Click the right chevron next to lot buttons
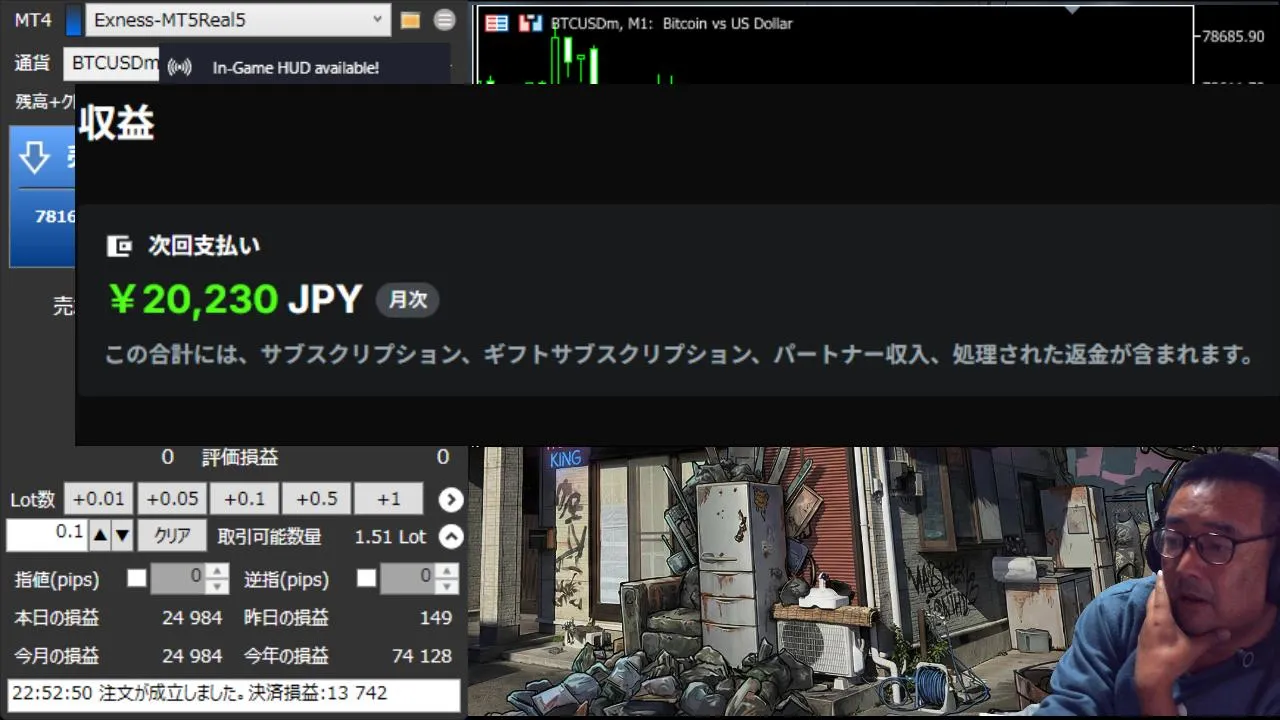This screenshot has width=1280, height=720. coord(451,499)
